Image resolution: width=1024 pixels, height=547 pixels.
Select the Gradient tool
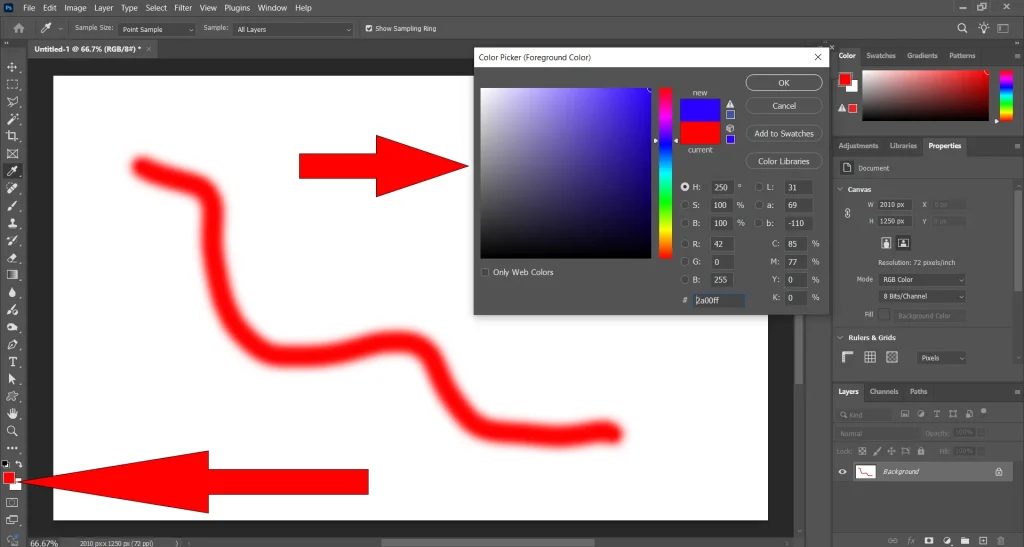click(12, 275)
